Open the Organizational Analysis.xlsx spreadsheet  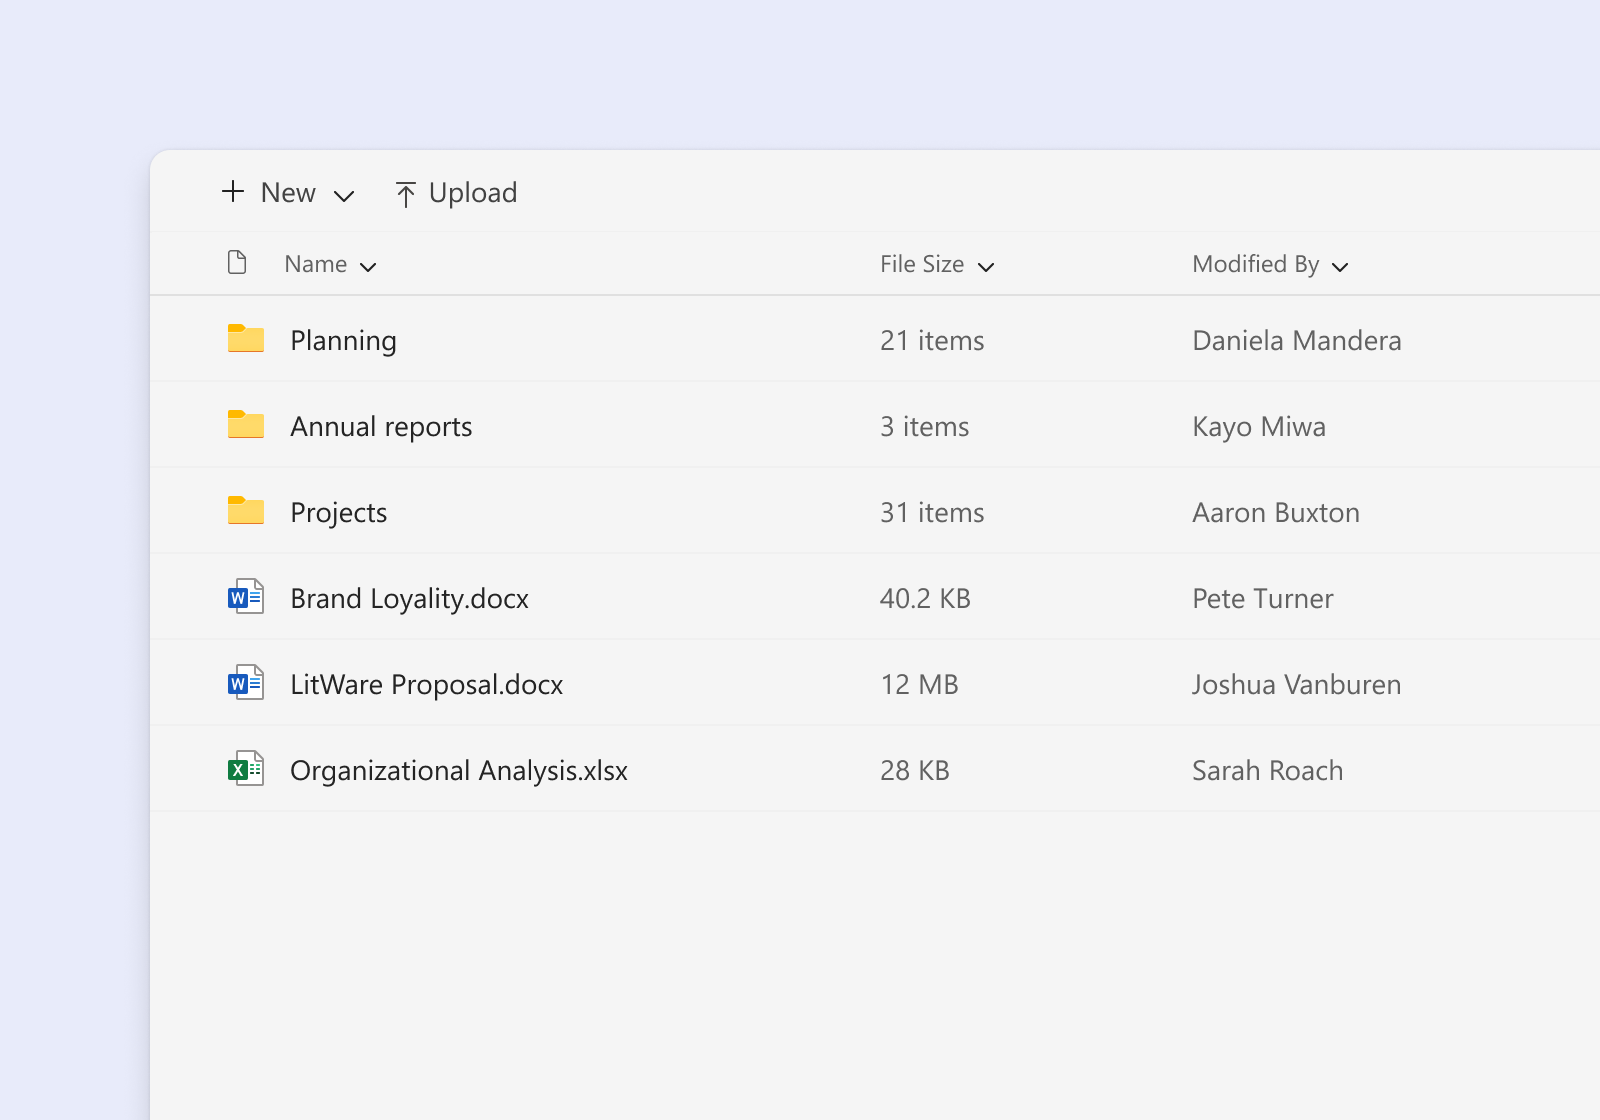(x=458, y=770)
